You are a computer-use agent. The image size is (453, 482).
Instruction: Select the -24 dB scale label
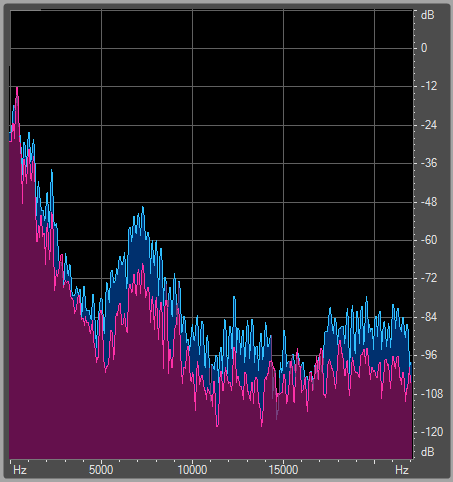428,125
